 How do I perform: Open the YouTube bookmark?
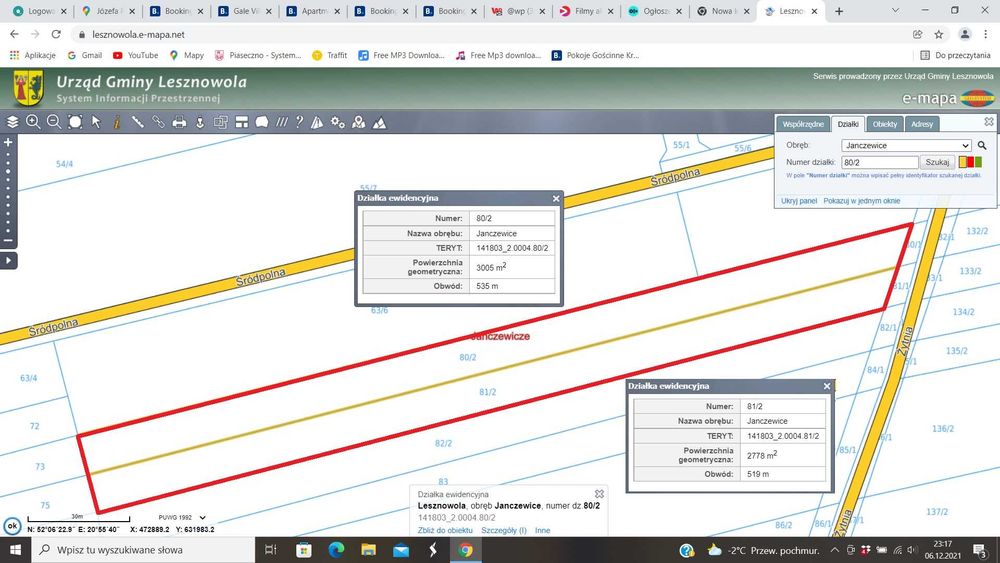click(x=135, y=55)
